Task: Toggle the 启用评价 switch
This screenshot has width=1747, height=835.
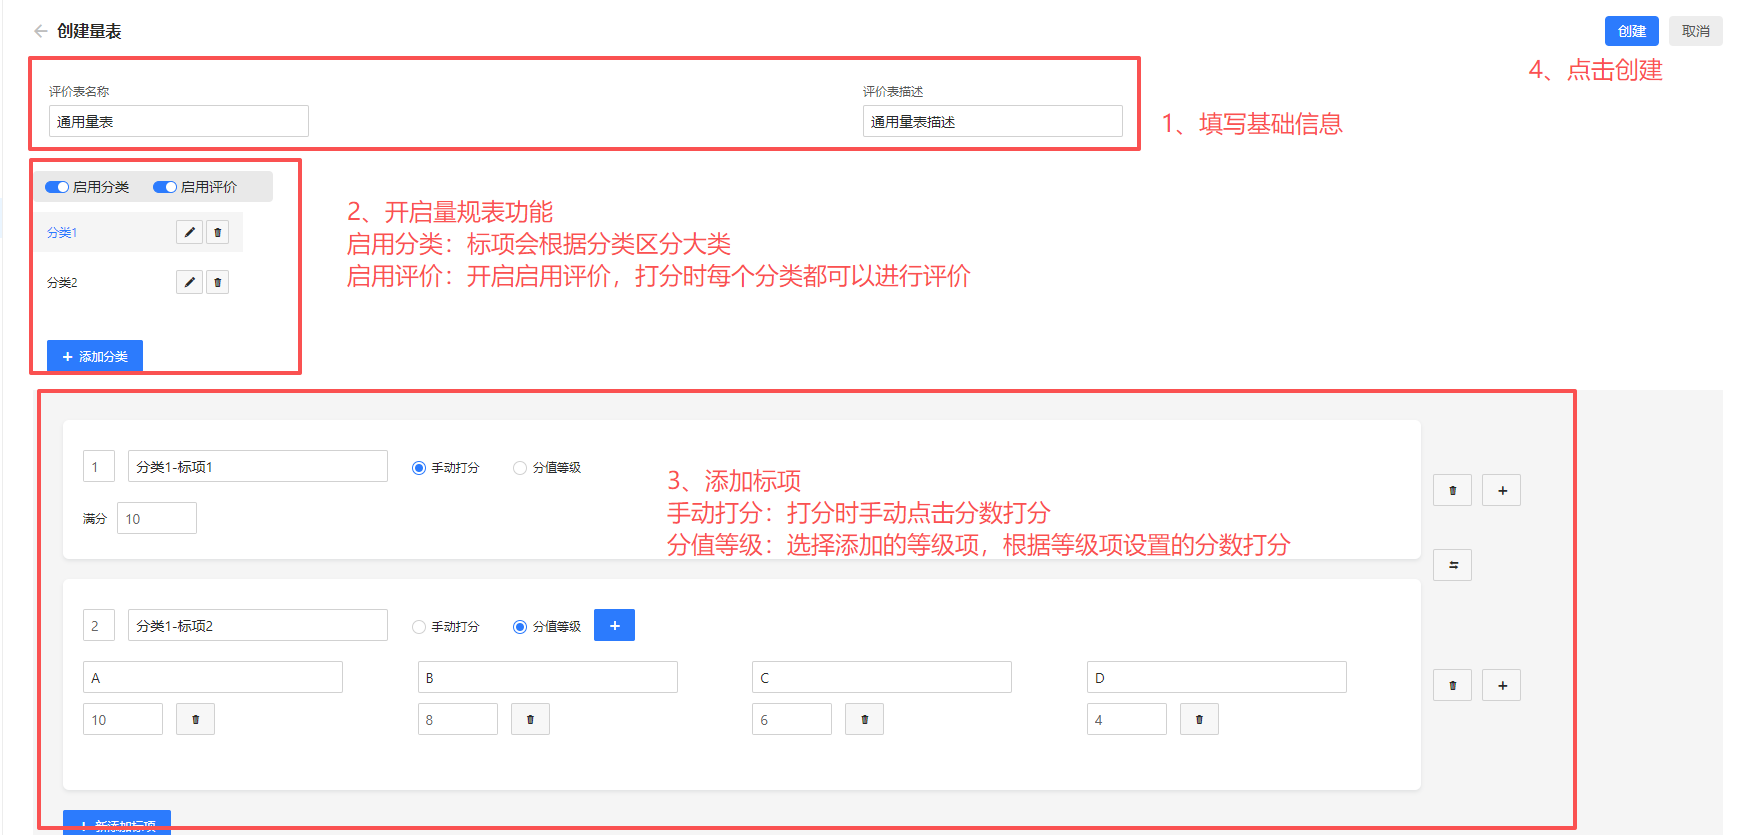Action: coord(165,187)
